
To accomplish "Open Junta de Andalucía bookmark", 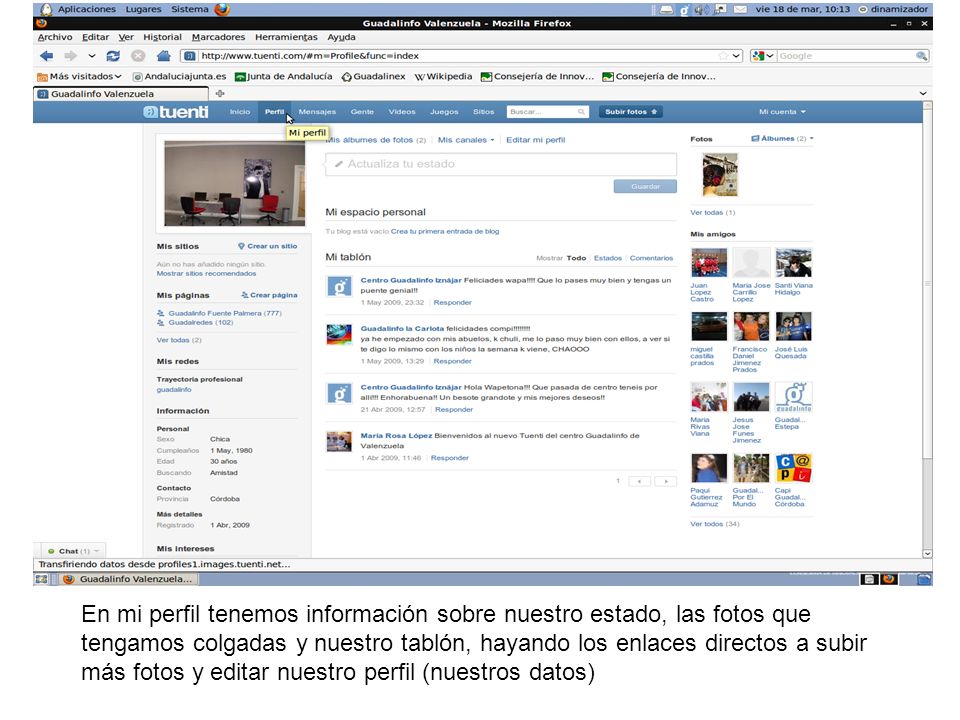I will click(283, 77).
